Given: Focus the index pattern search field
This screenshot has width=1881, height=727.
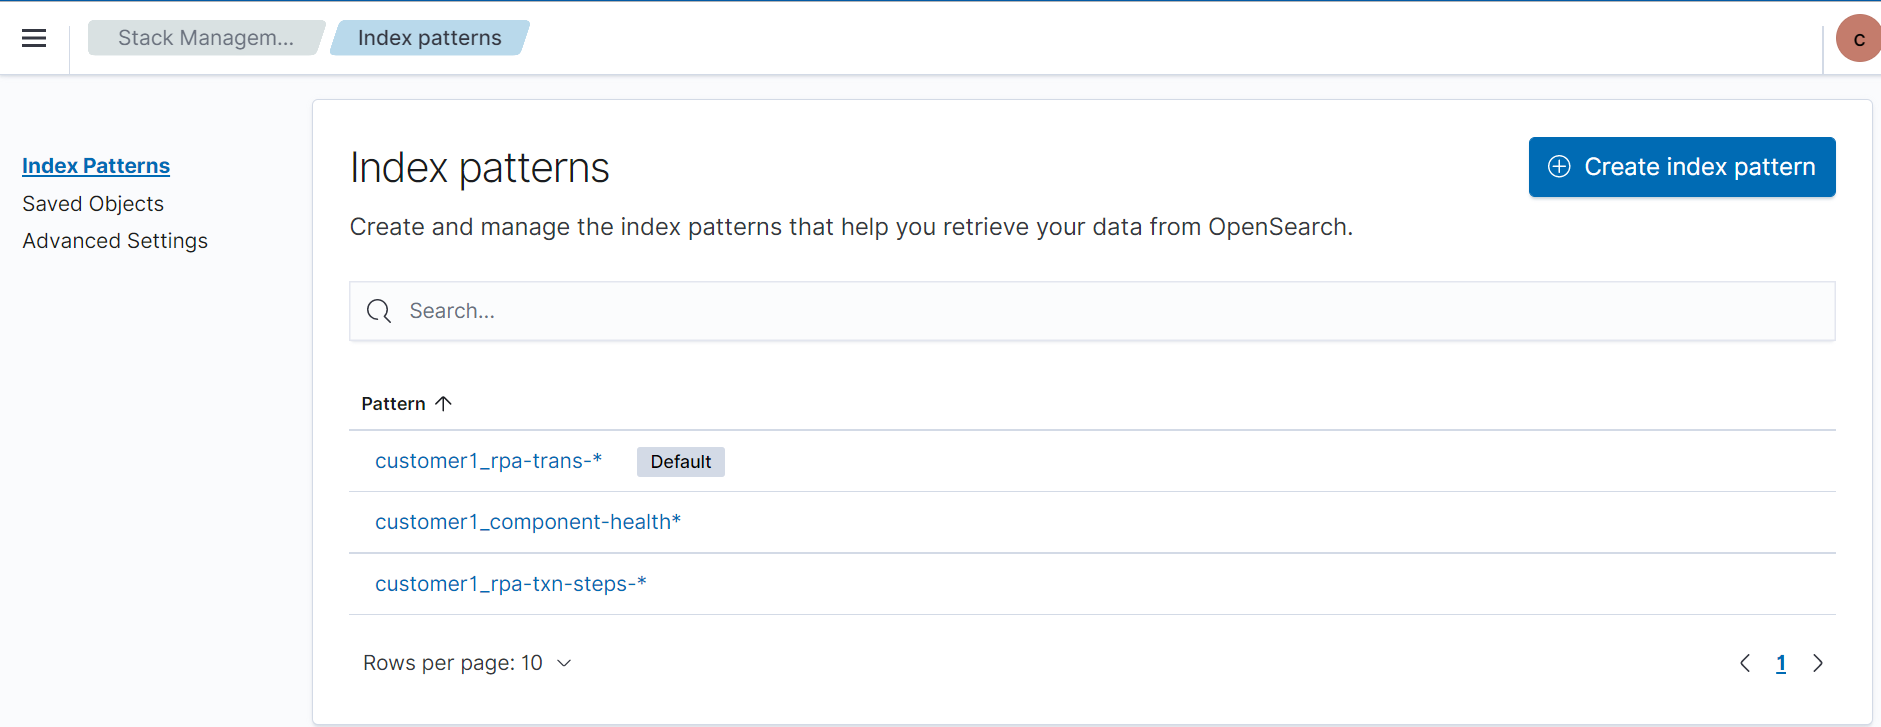Looking at the screenshot, I should [x=1092, y=311].
